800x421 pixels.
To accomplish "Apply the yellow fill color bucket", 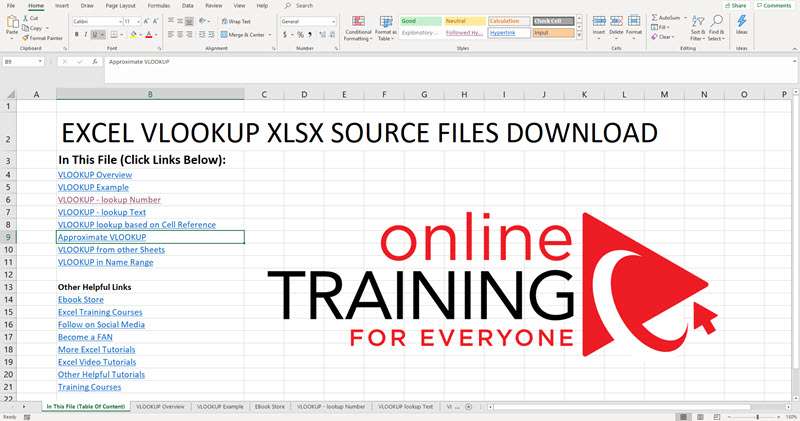I will point(133,35).
